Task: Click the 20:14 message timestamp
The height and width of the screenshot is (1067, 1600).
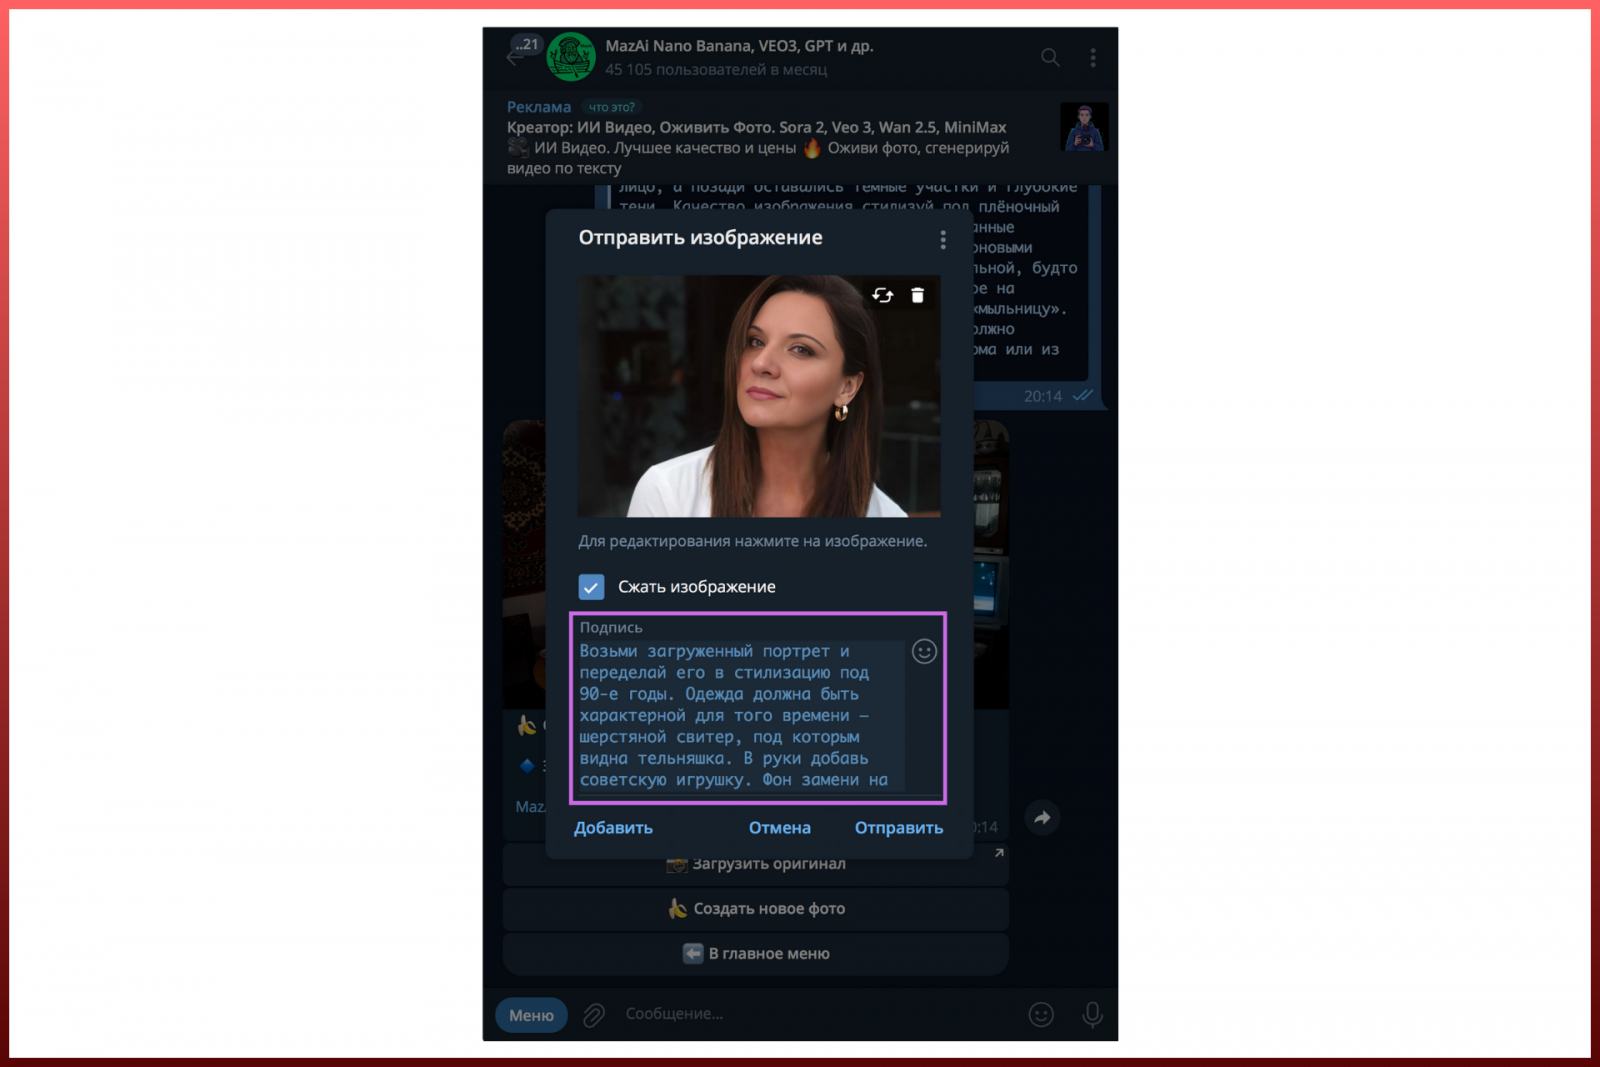Action: click(1043, 397)
